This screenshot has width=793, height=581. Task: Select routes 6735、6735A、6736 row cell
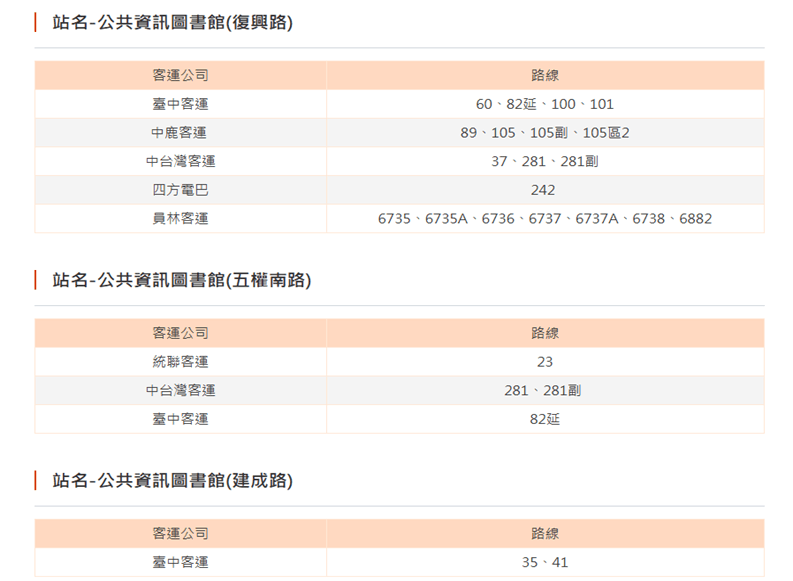click(x=545, y=218)
